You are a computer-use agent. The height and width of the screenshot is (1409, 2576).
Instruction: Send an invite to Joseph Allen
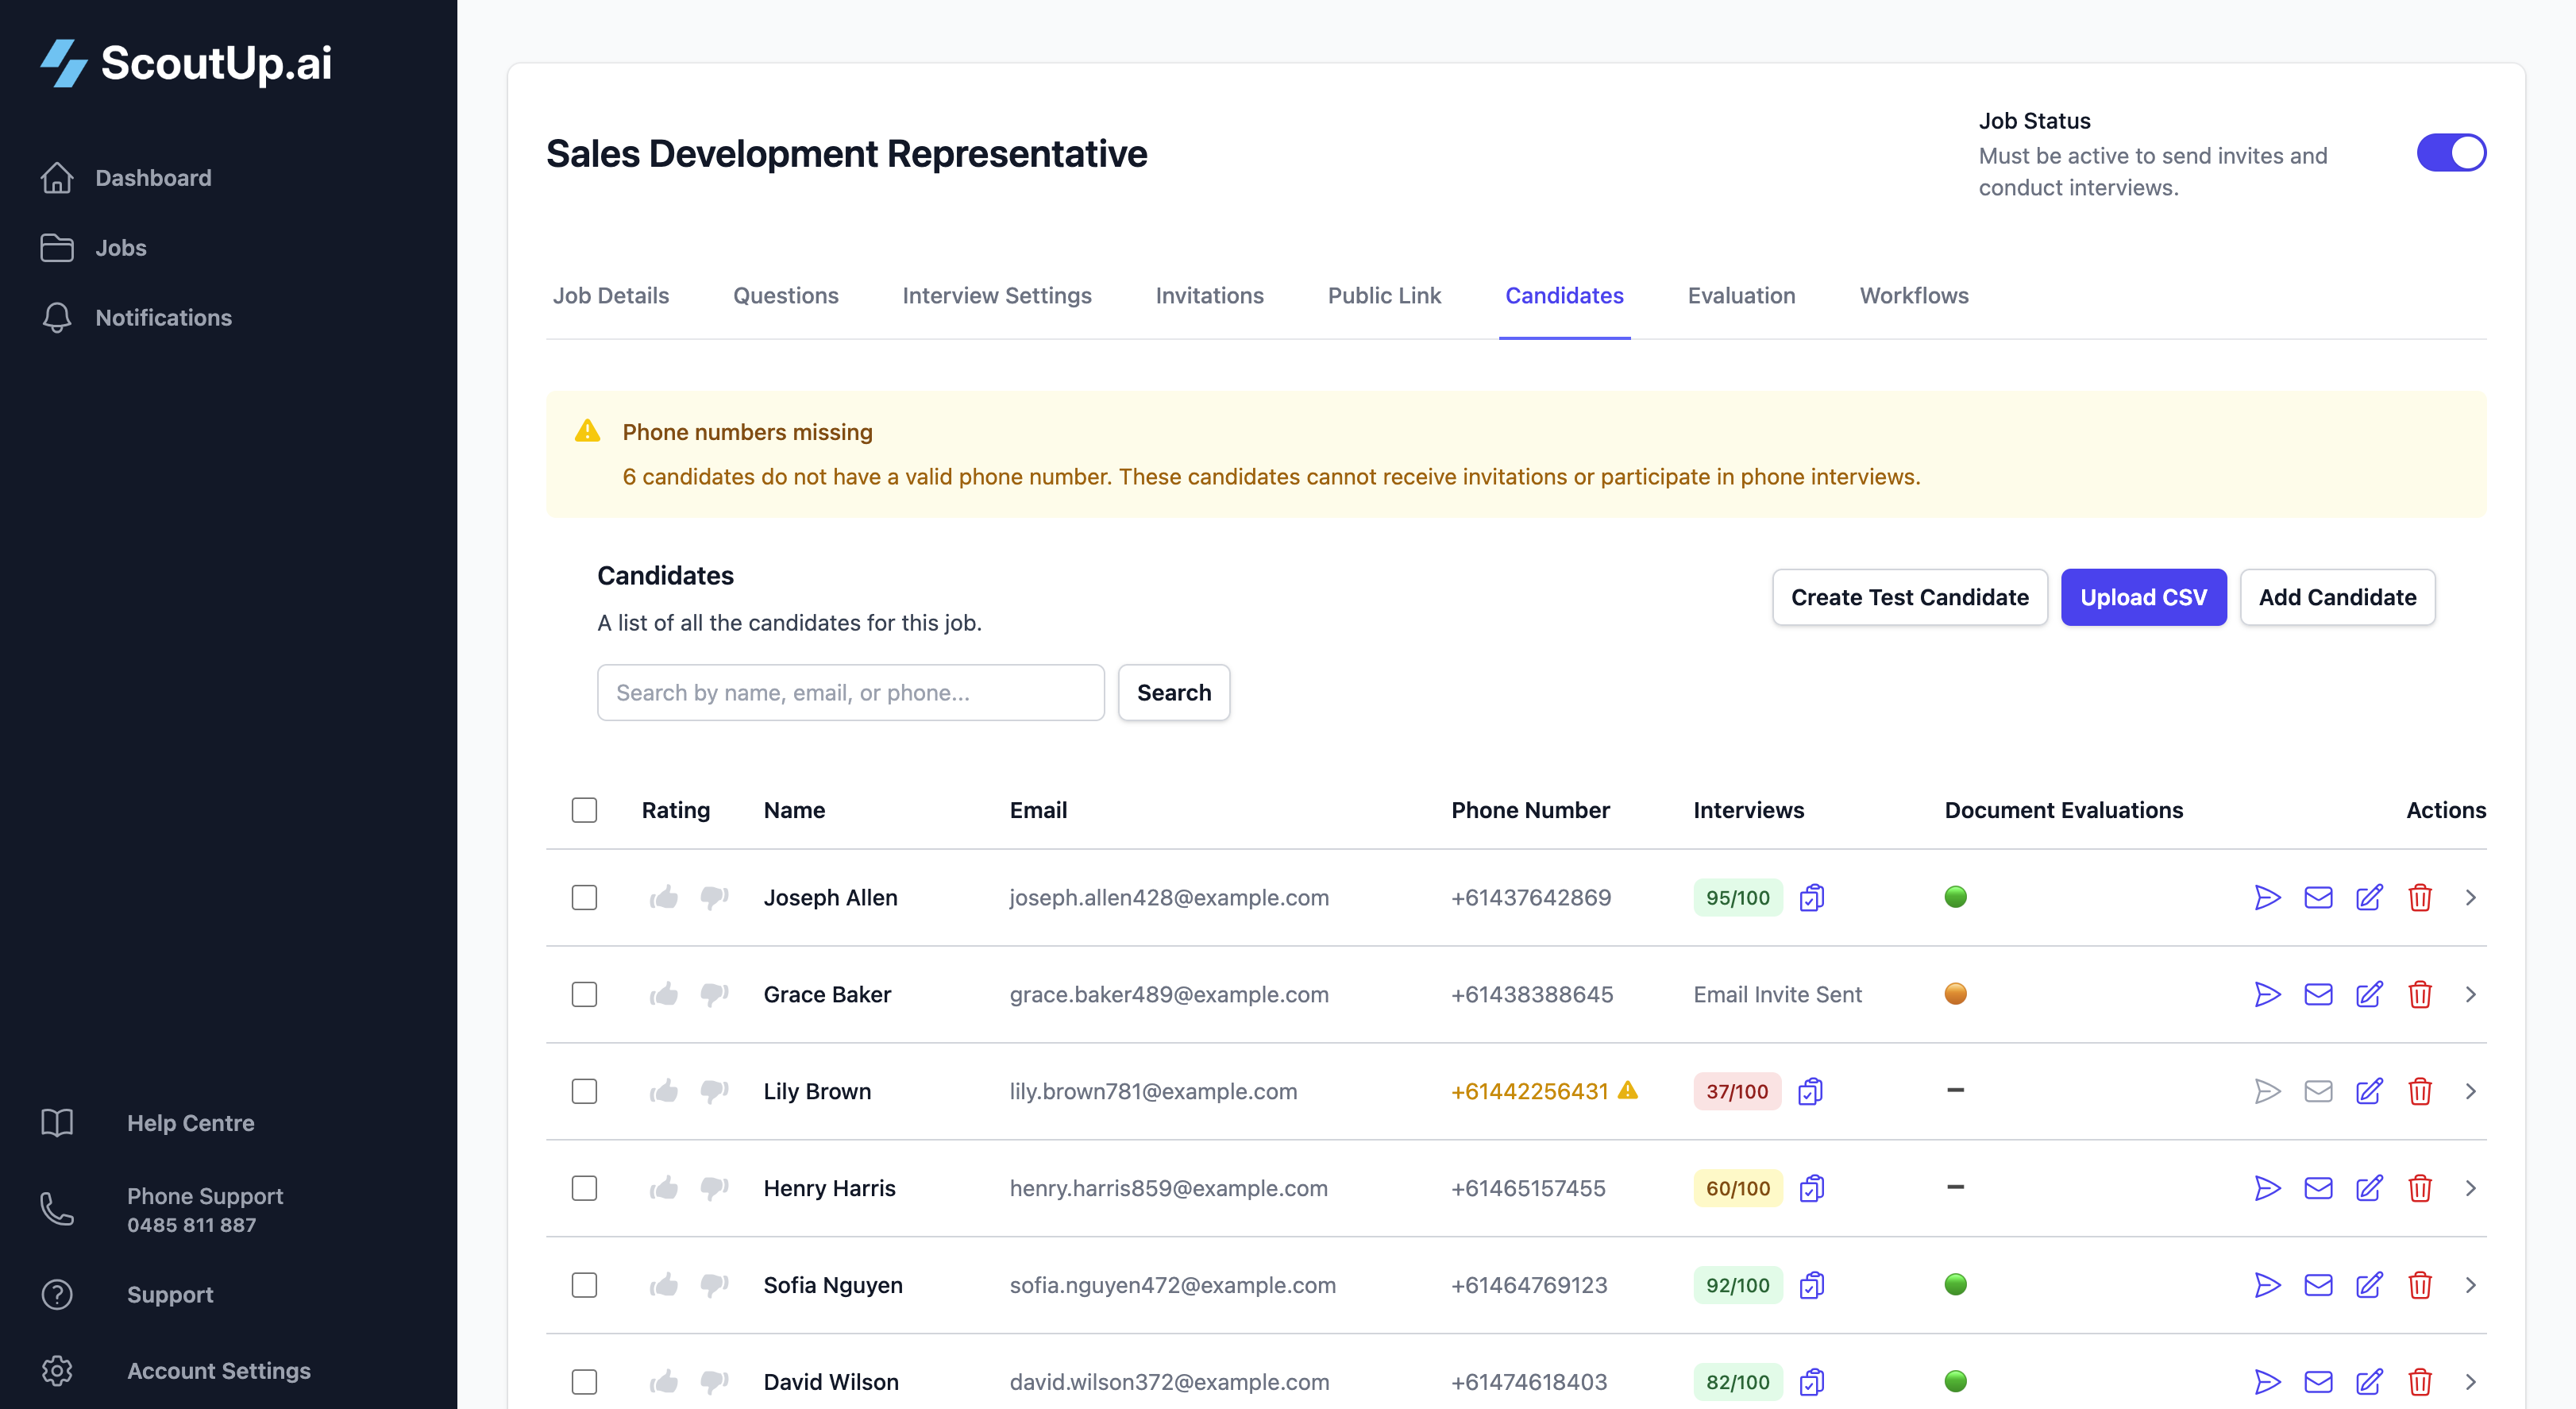tap(2268, 897)
